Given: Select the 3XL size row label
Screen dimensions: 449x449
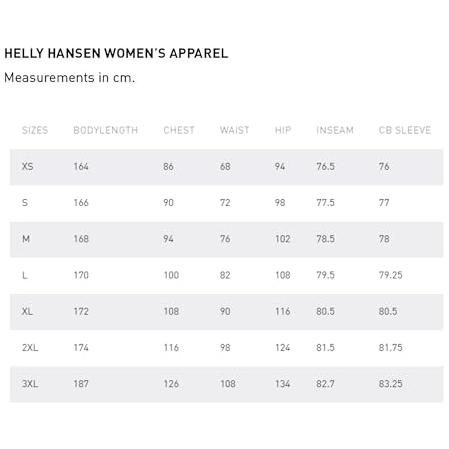Looking at the screenshot, I should pos(30,384).
